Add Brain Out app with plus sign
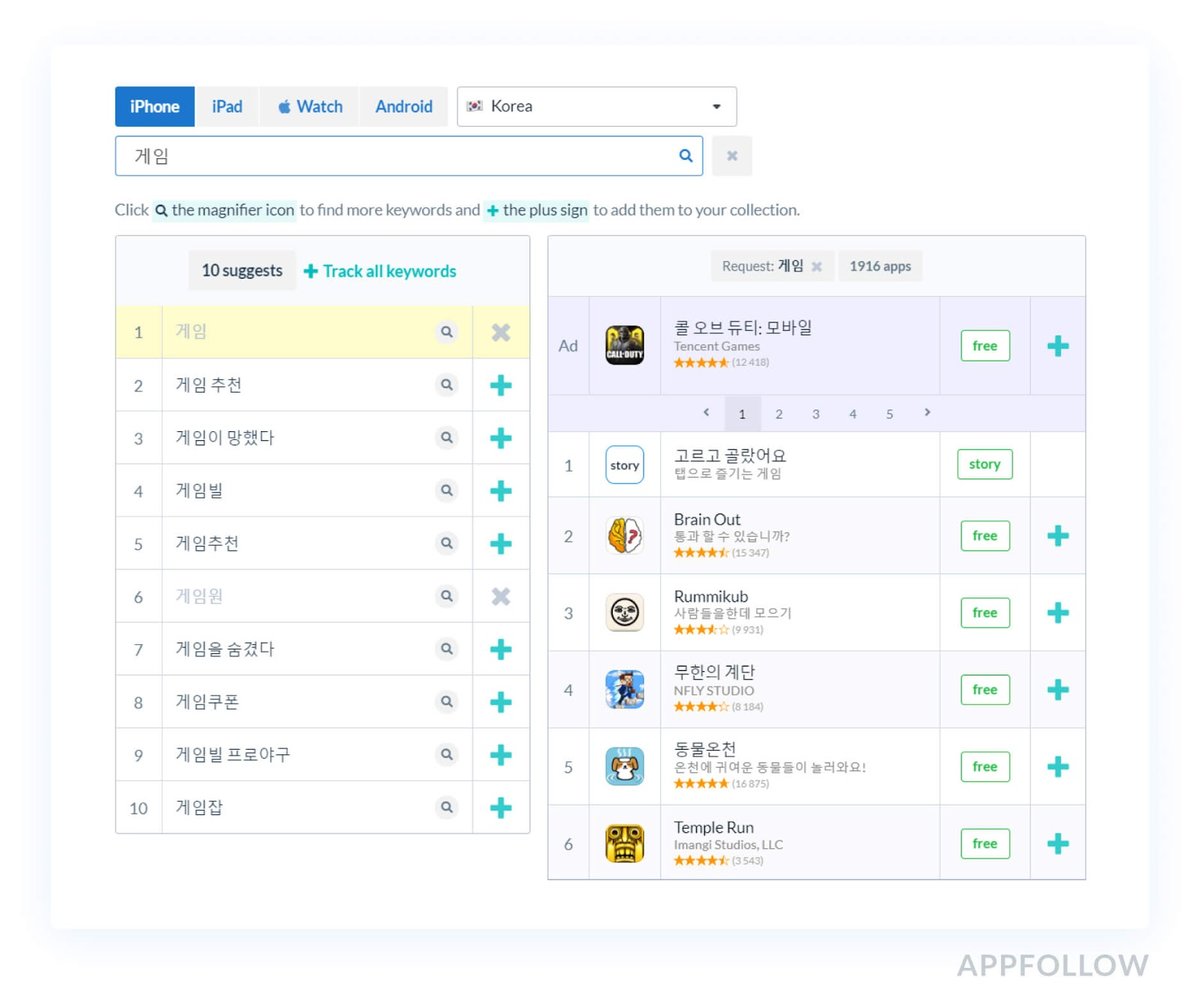Image resolution: width=1200 pixels, height=989 pixels. click(1058, 536)
